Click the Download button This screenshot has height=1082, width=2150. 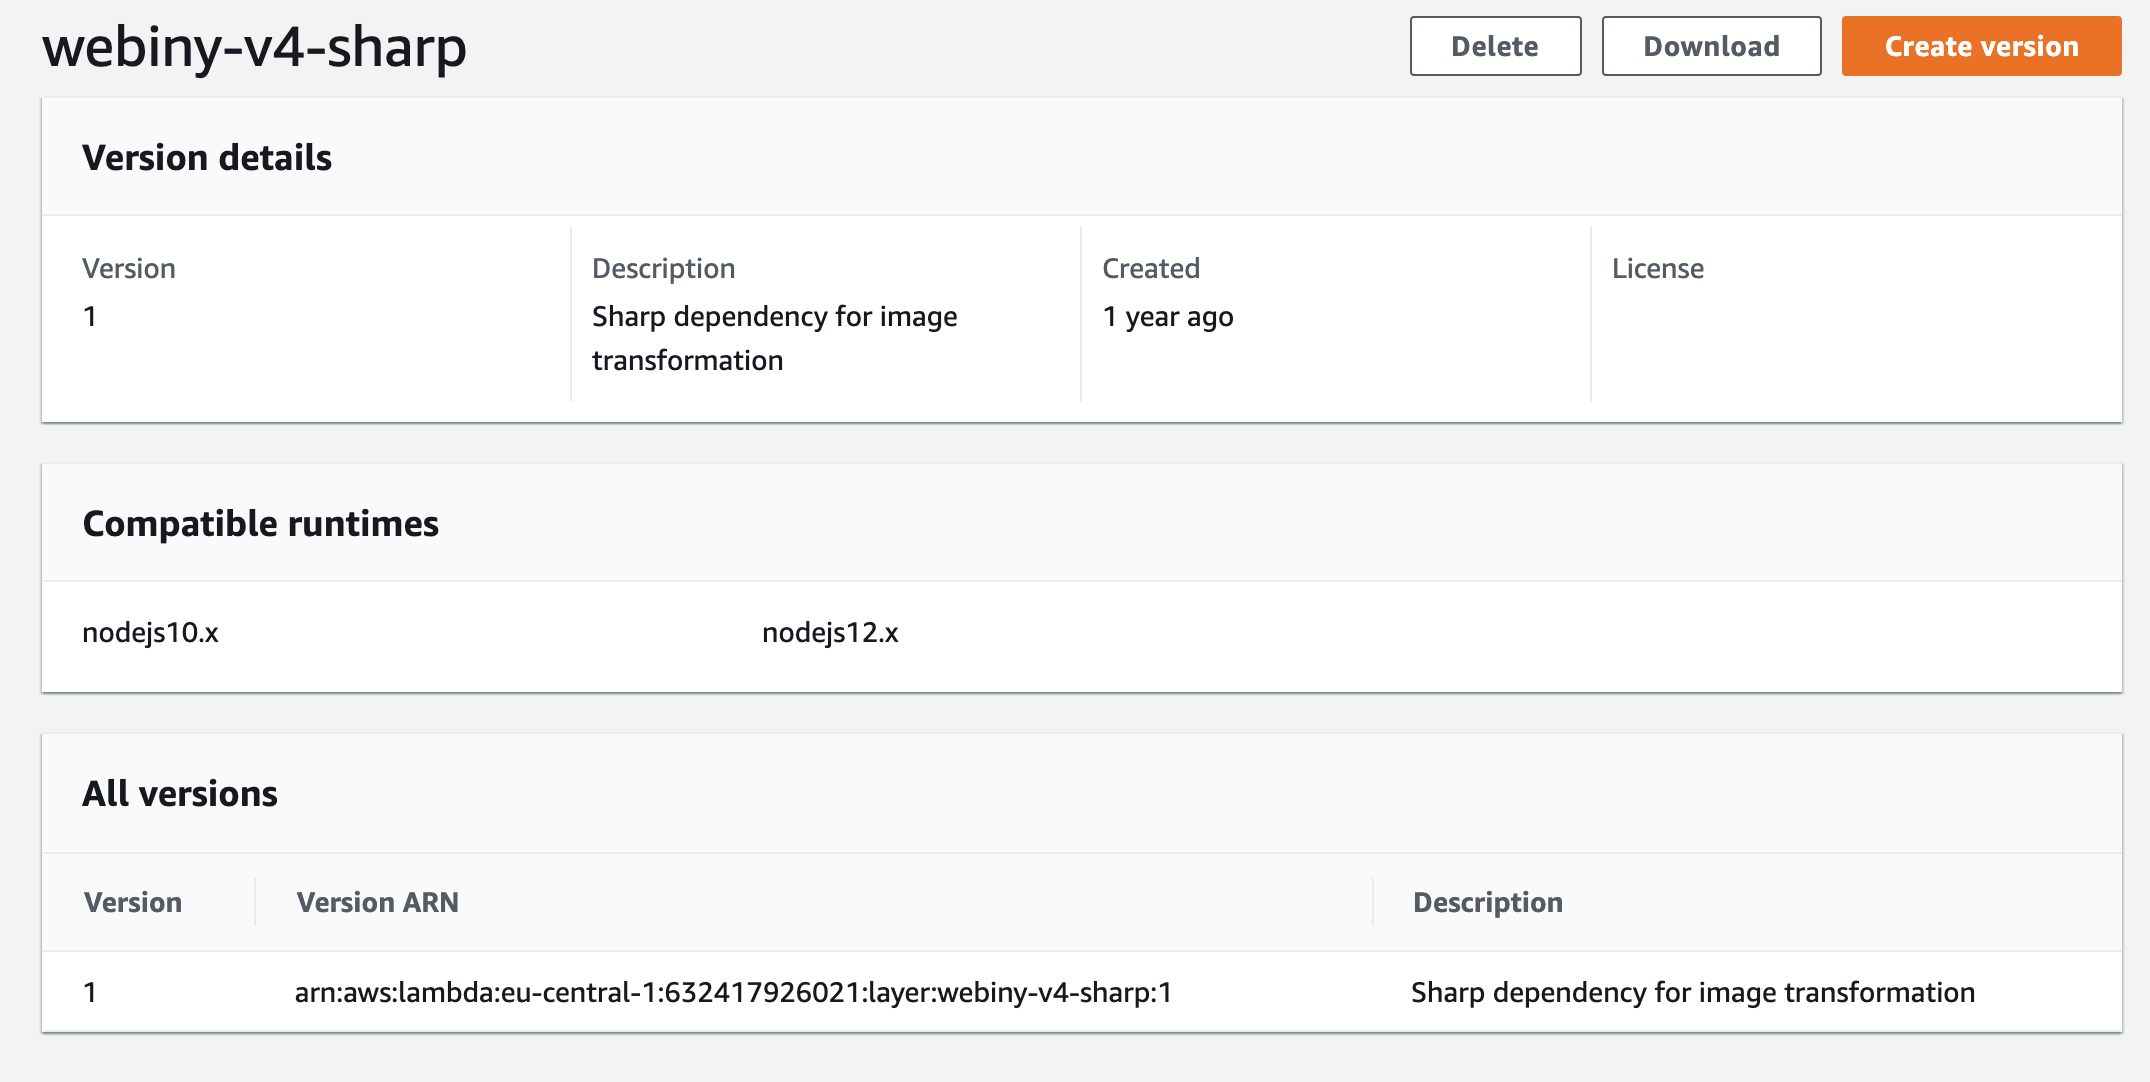click(x=1711, y=46)
